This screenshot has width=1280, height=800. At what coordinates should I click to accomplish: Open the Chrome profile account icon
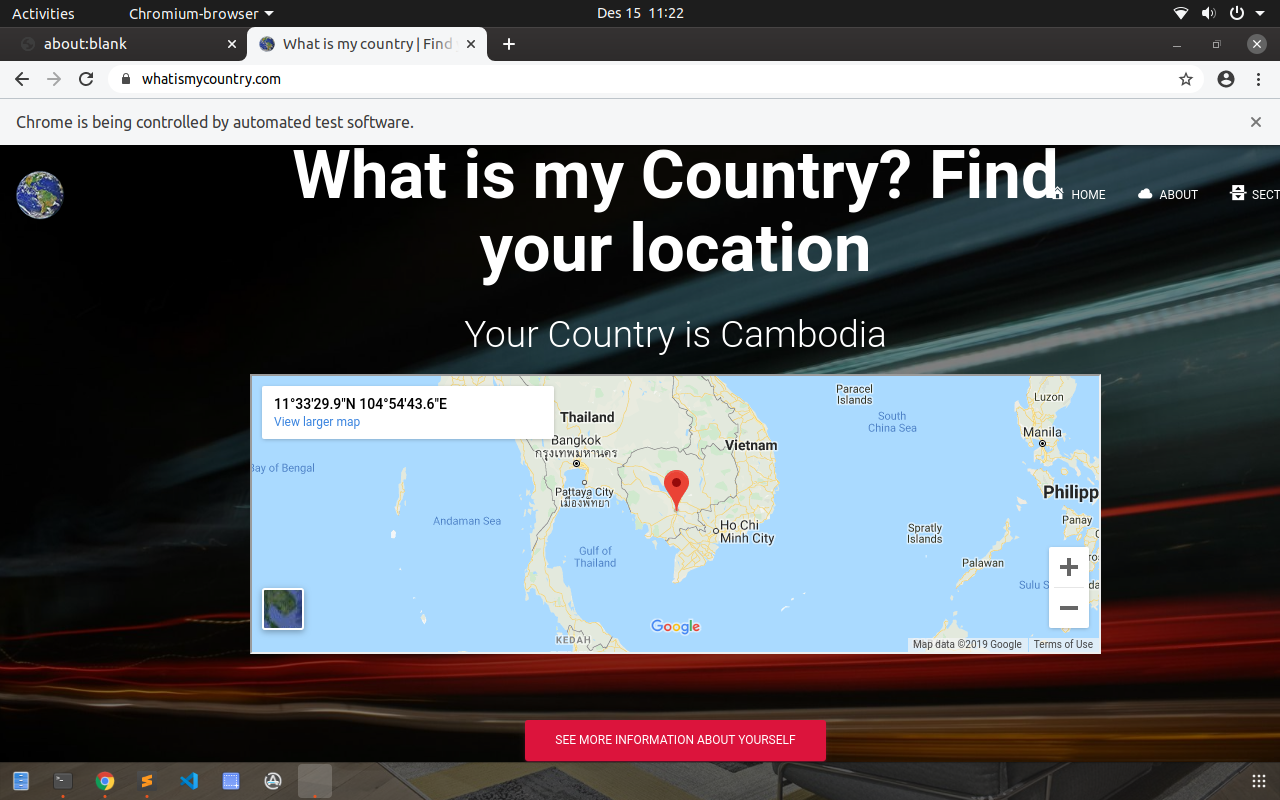[1226, 79]
